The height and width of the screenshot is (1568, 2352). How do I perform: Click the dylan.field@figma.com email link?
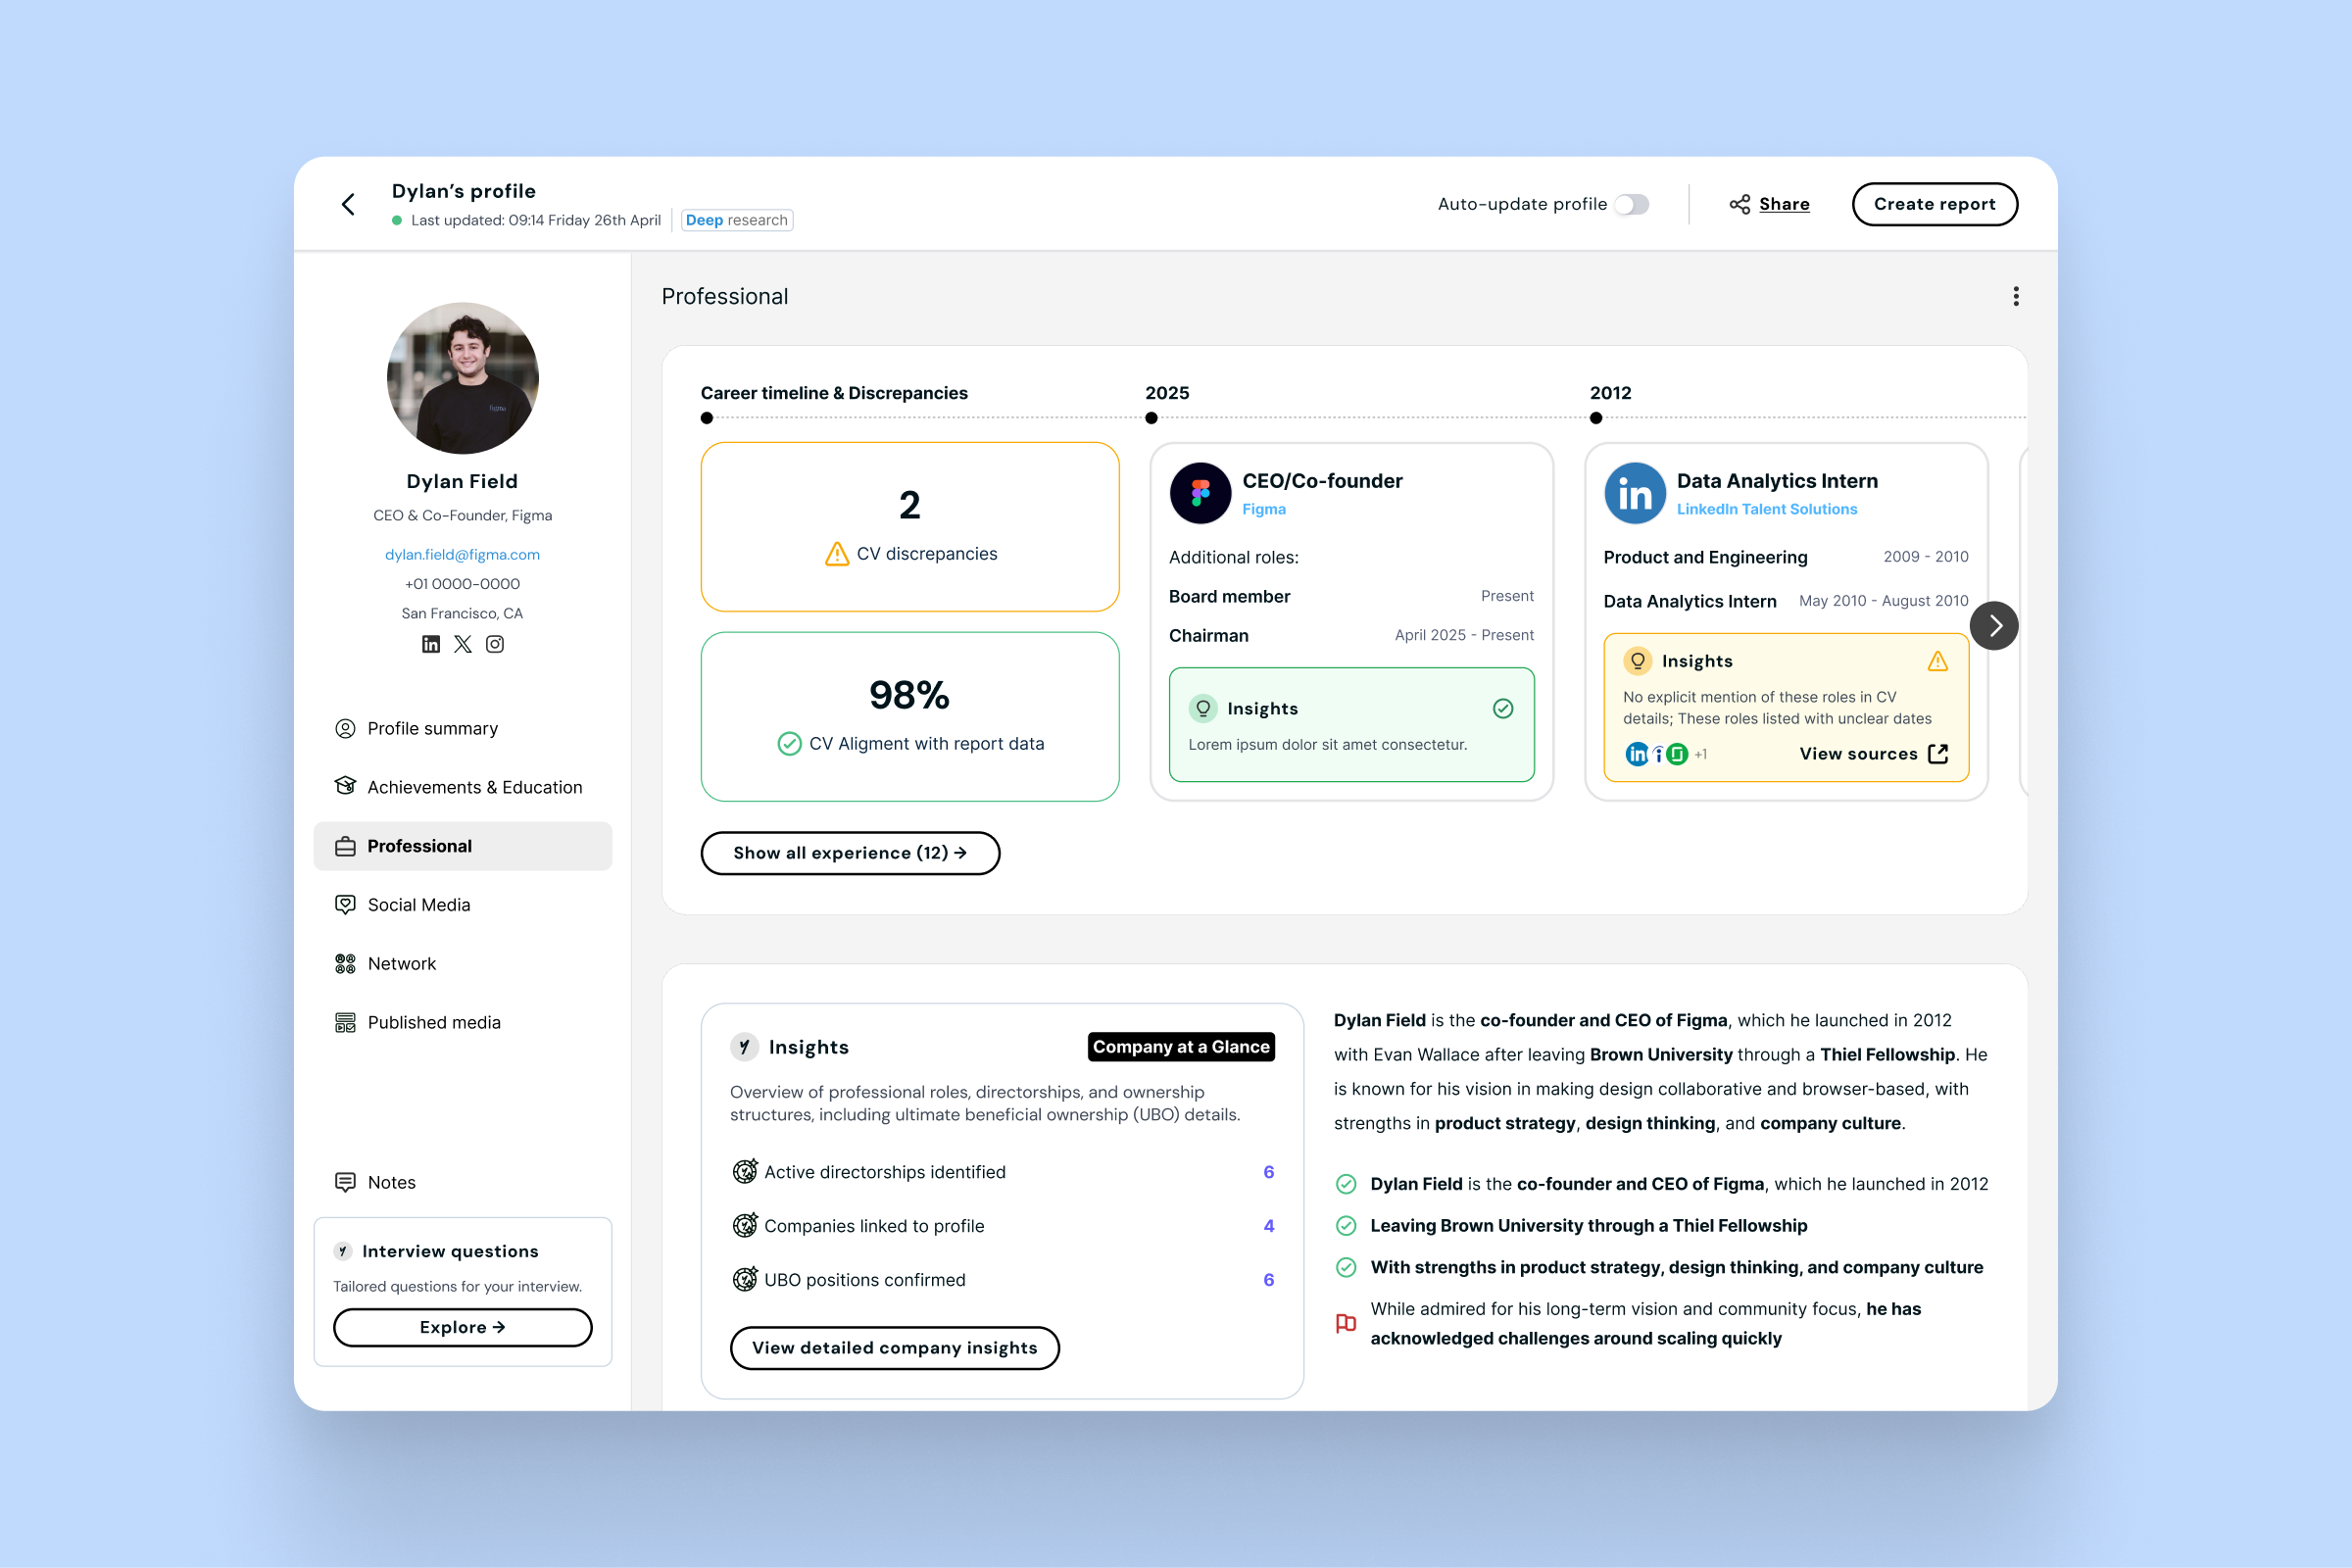pyautogui.click(x=462, y=554)
